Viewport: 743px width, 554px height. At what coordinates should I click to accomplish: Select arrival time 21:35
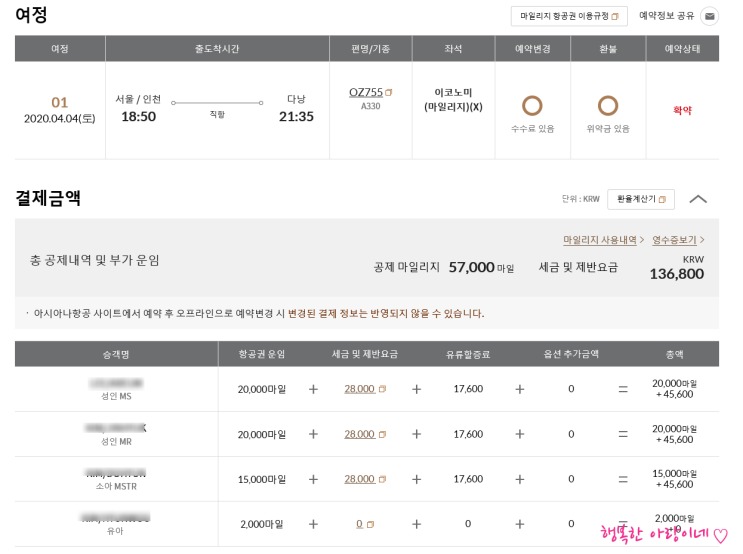pyautogui.click(x=296, y=117)
